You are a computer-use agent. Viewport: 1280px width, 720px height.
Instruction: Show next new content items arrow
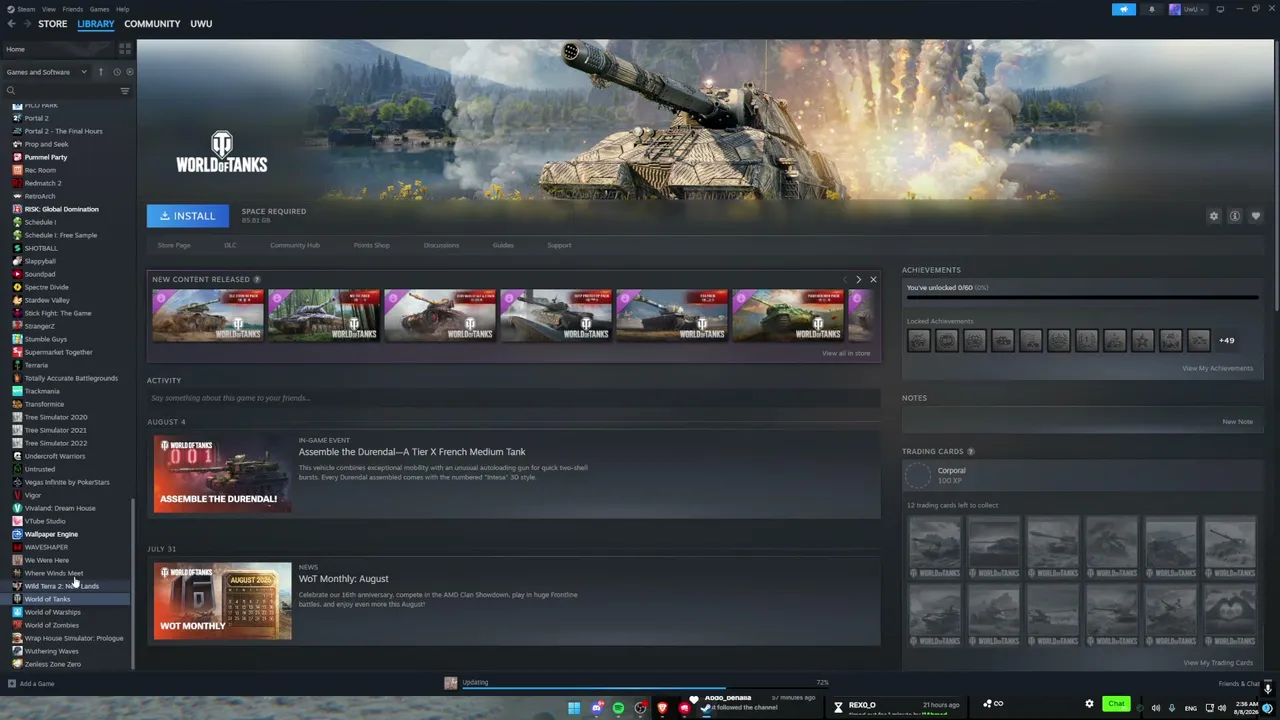tap(858, 280)
